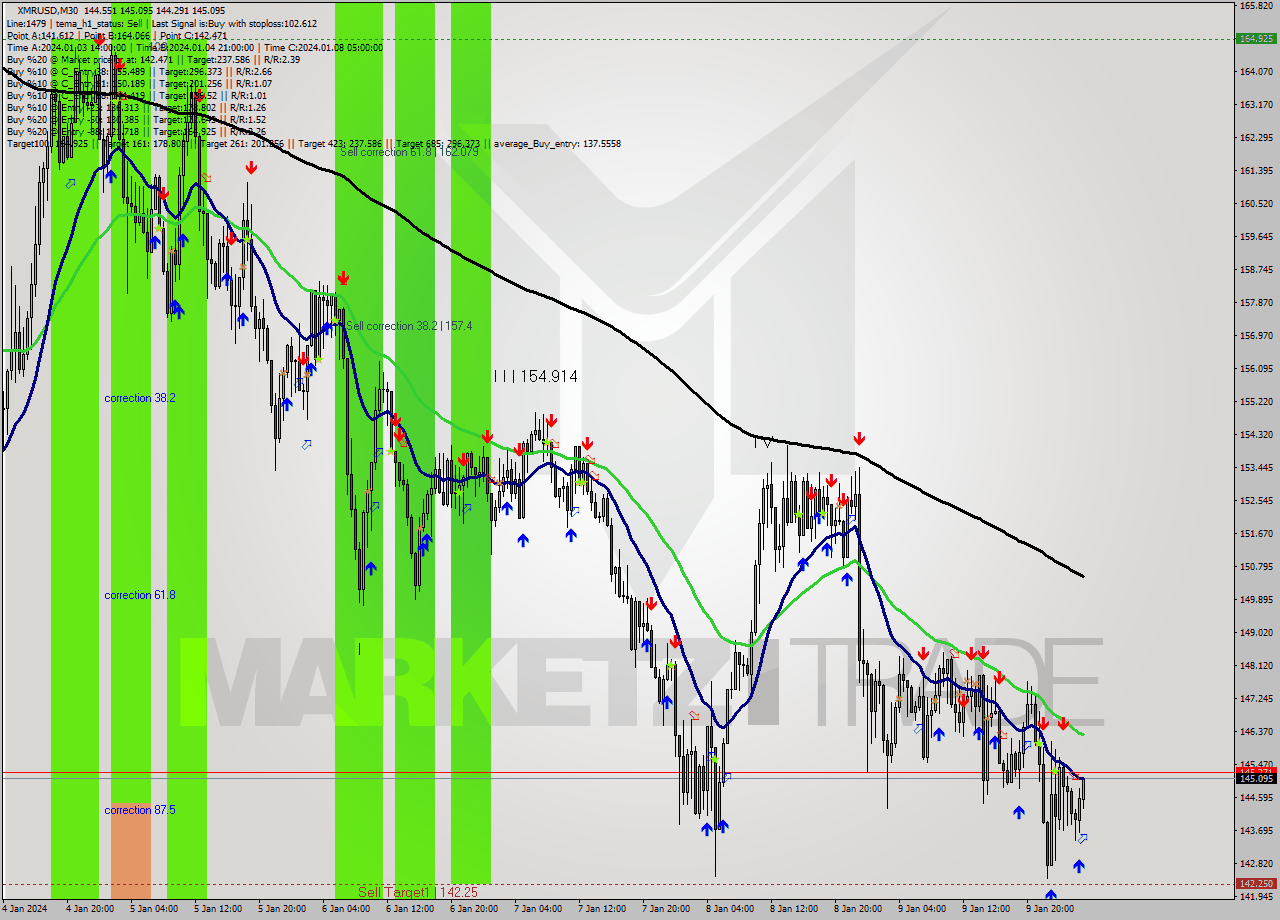This screenshot has height=920, width=1280.
Task: Click '7 Jan 20:00' on the time axis
Action: point(665,910)
